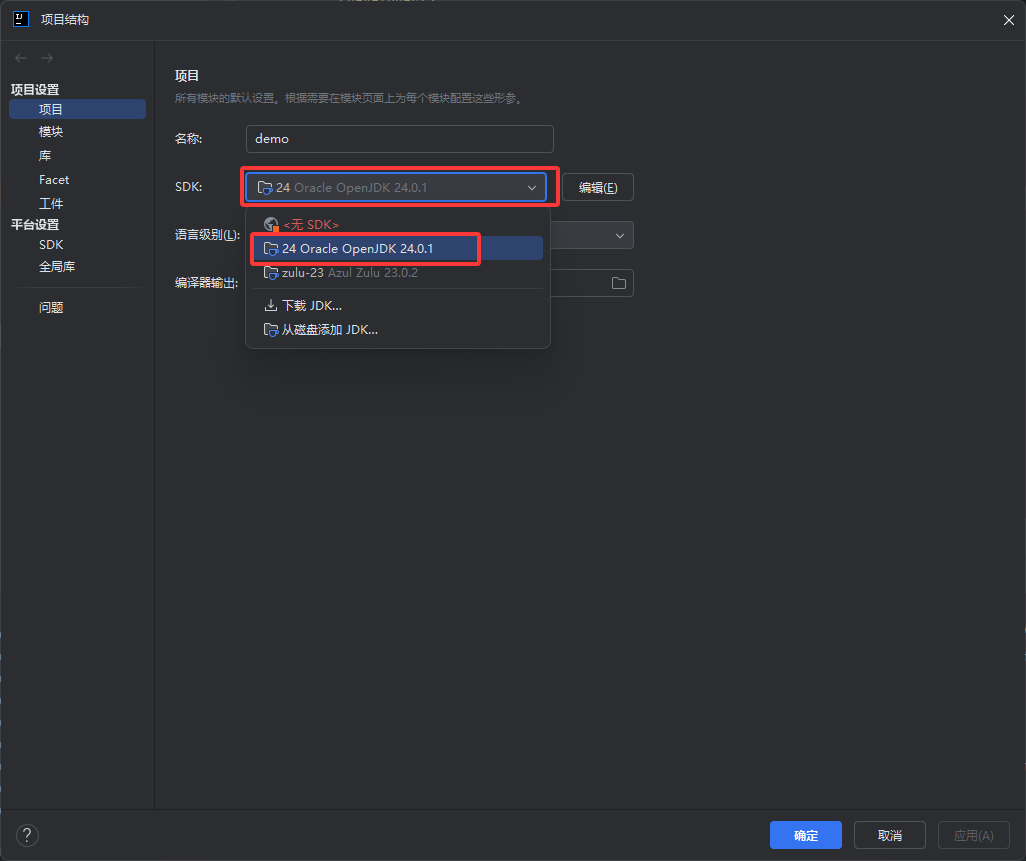Select SDK under 平台设置
1026x861 pixels.
pos(51,245)
